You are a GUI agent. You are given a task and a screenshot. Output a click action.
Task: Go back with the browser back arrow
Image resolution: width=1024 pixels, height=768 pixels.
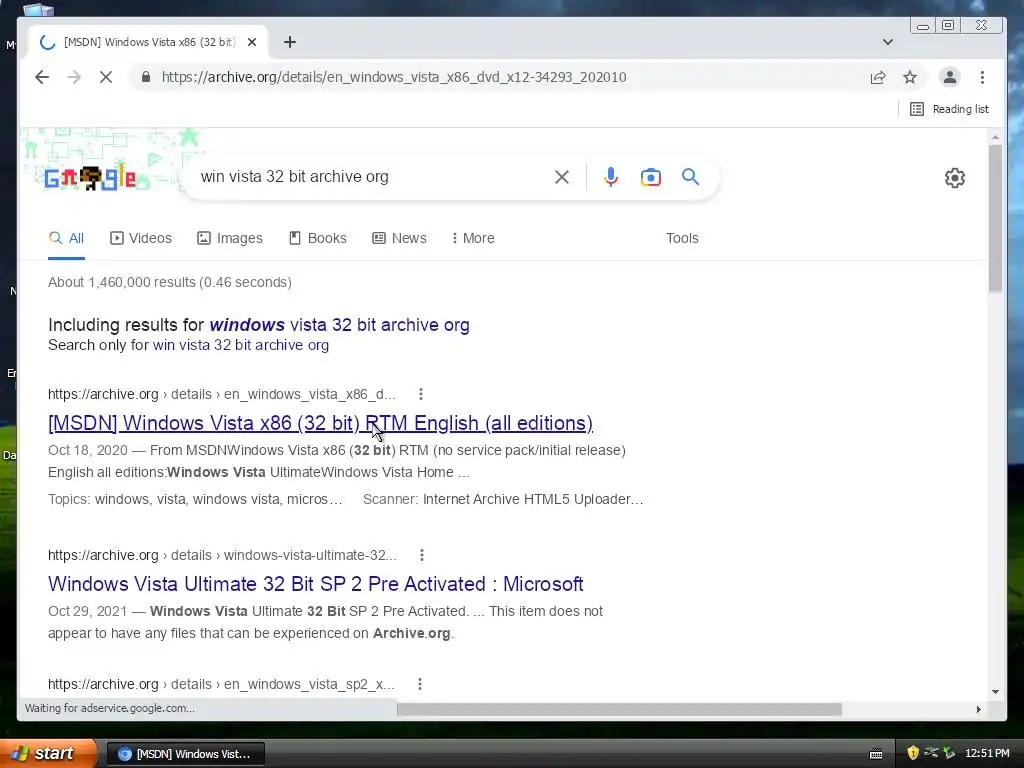click(x=42, y=77)
